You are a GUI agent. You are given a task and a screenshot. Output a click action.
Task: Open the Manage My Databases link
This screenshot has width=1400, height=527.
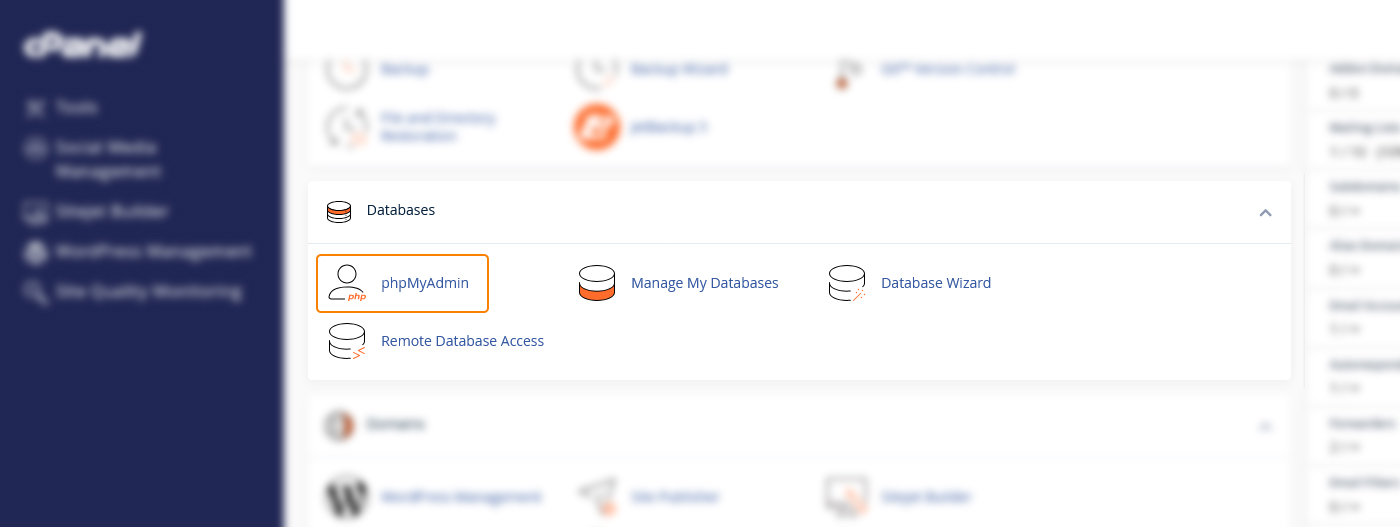tap(704, 283)
